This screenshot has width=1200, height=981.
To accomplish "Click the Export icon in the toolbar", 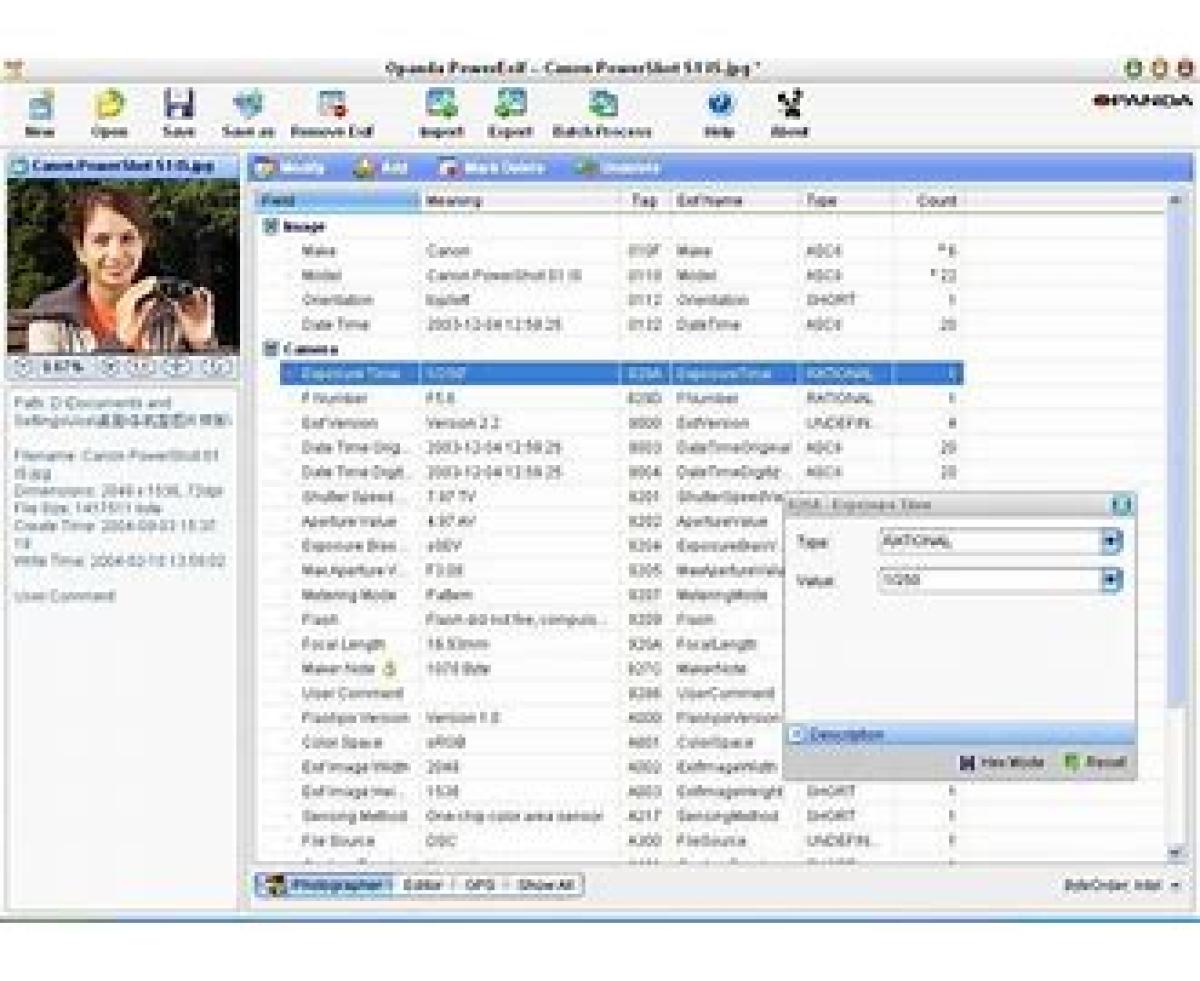I will [510, 104].
